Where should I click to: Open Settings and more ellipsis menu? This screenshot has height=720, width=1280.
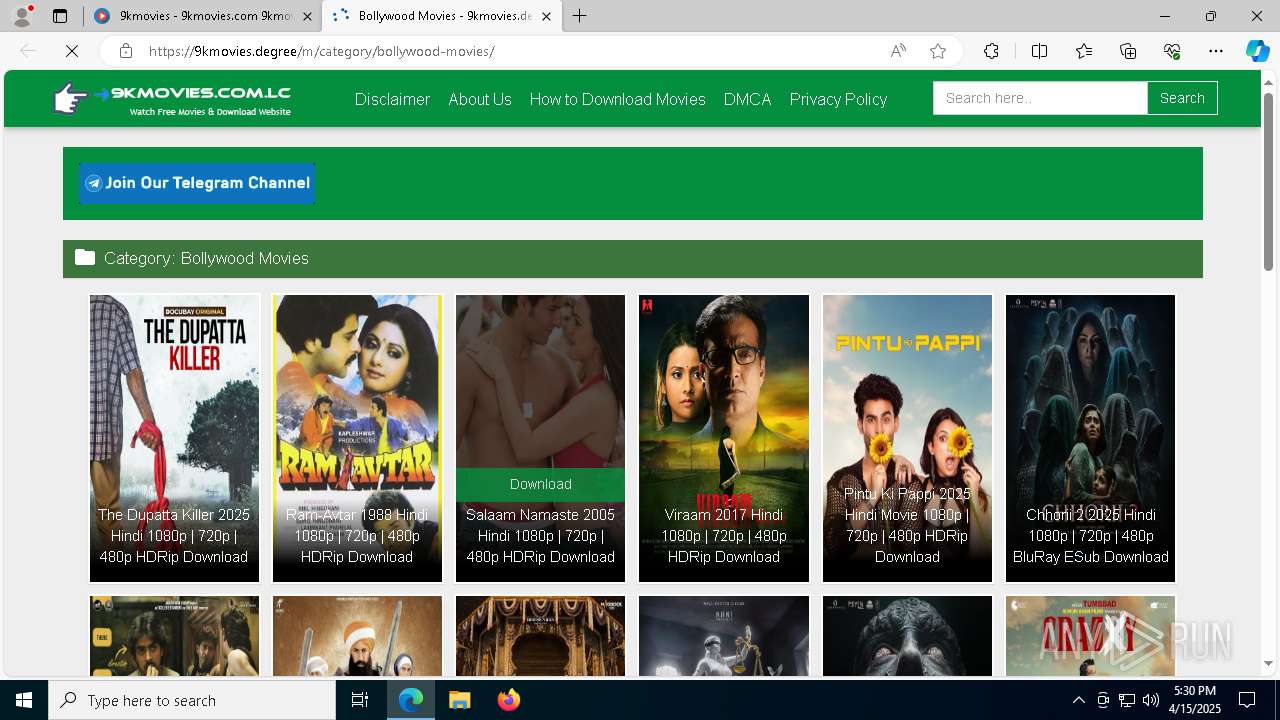coord(1216,51)
